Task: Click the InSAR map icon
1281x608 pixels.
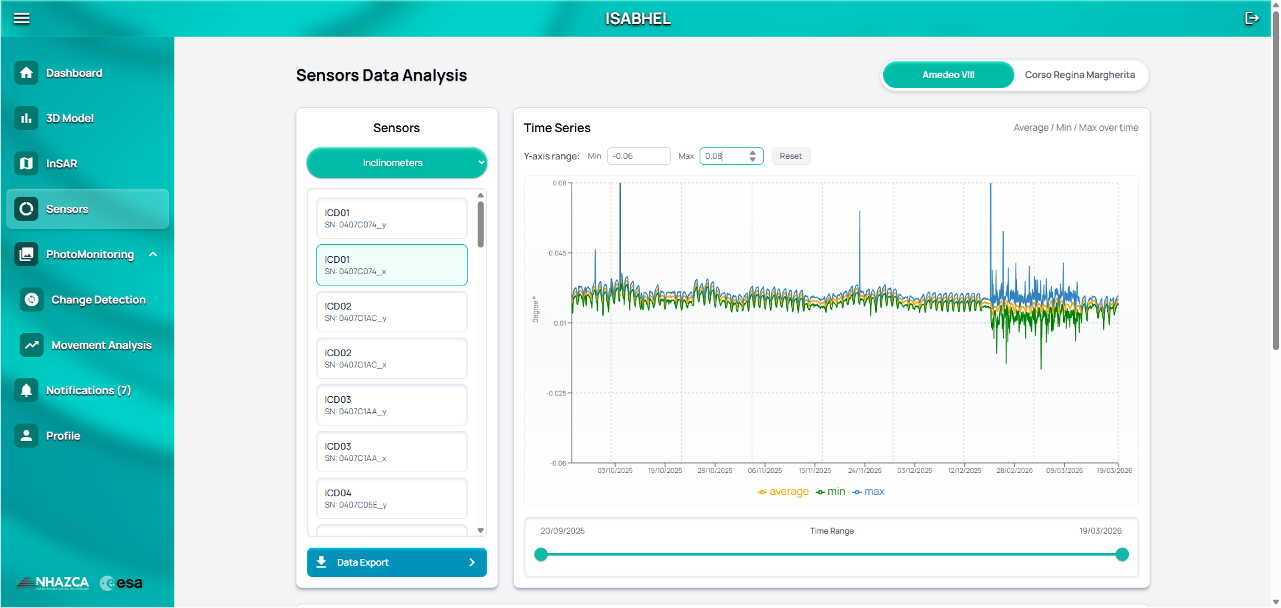Action: coord(27,163)
